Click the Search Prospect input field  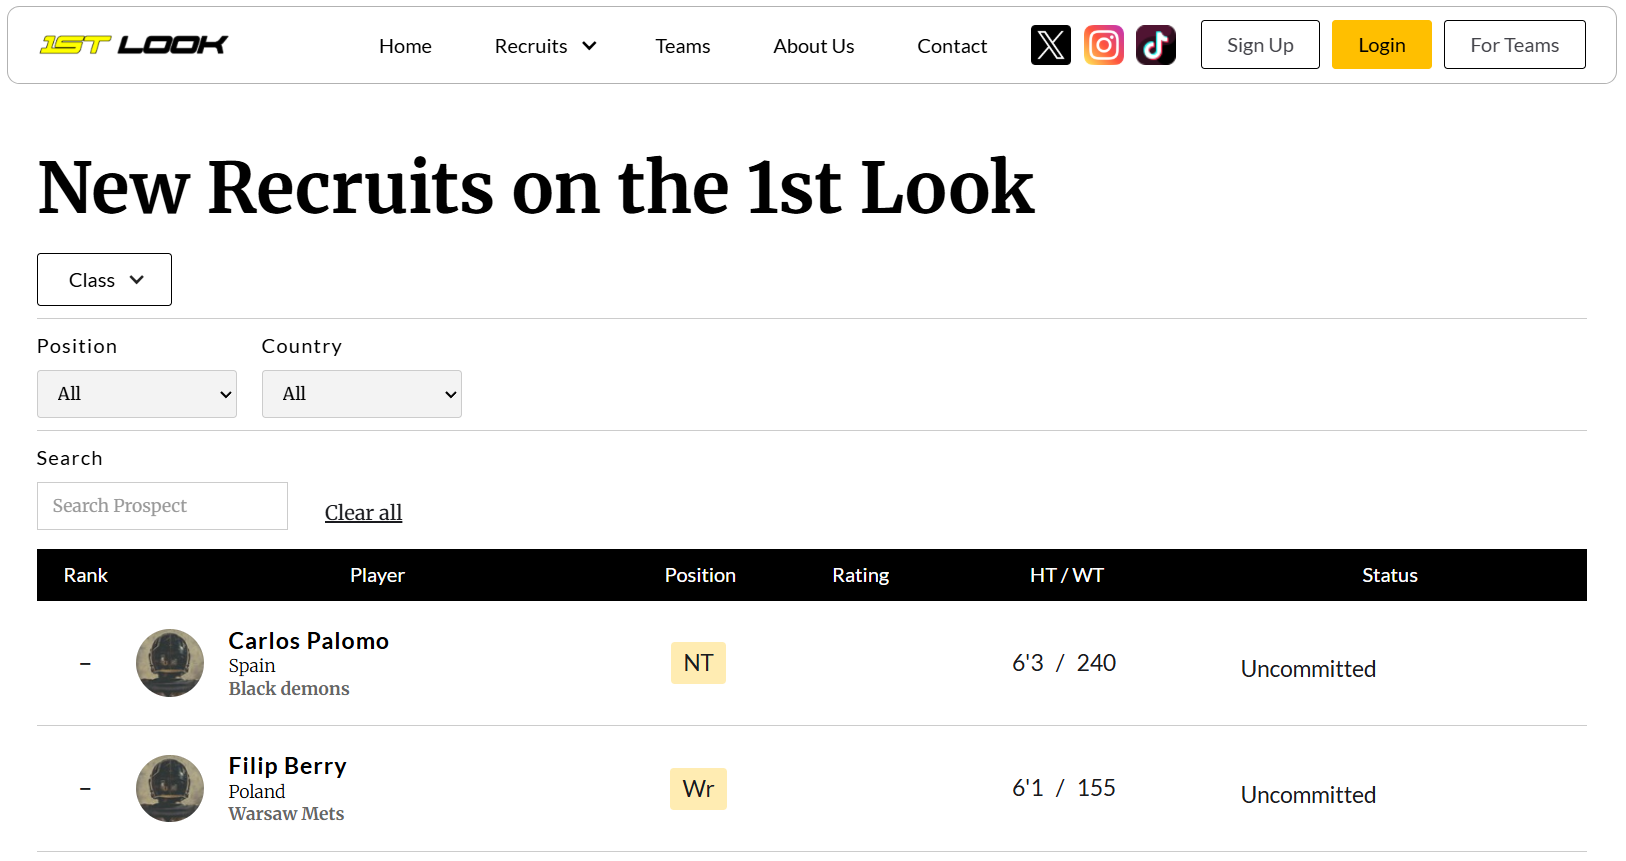pos(162,505)
